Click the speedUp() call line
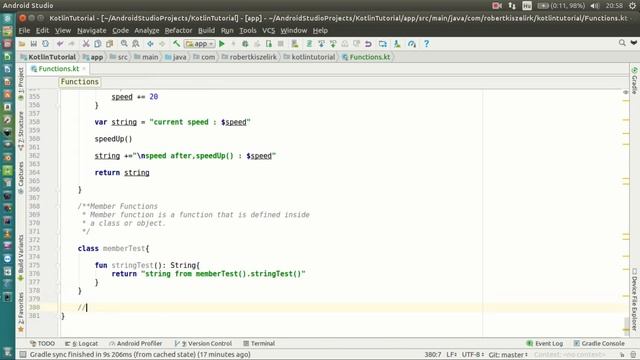This screenshot has height=360, width=640. coord(113,139)
